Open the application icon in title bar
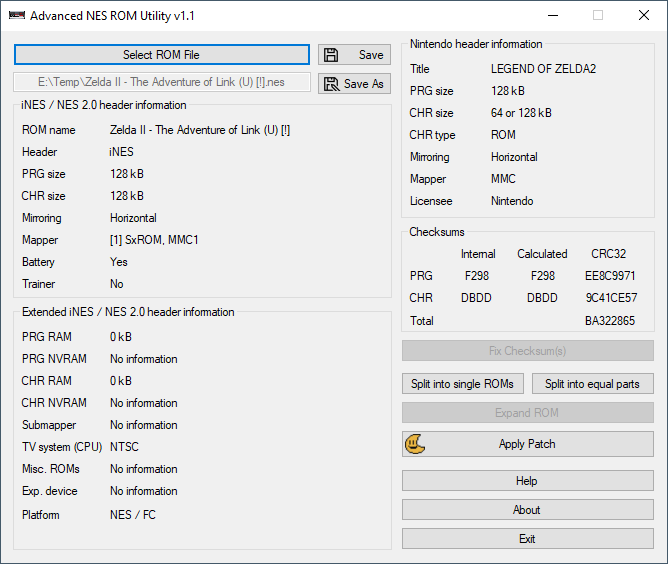 point(16,16)
